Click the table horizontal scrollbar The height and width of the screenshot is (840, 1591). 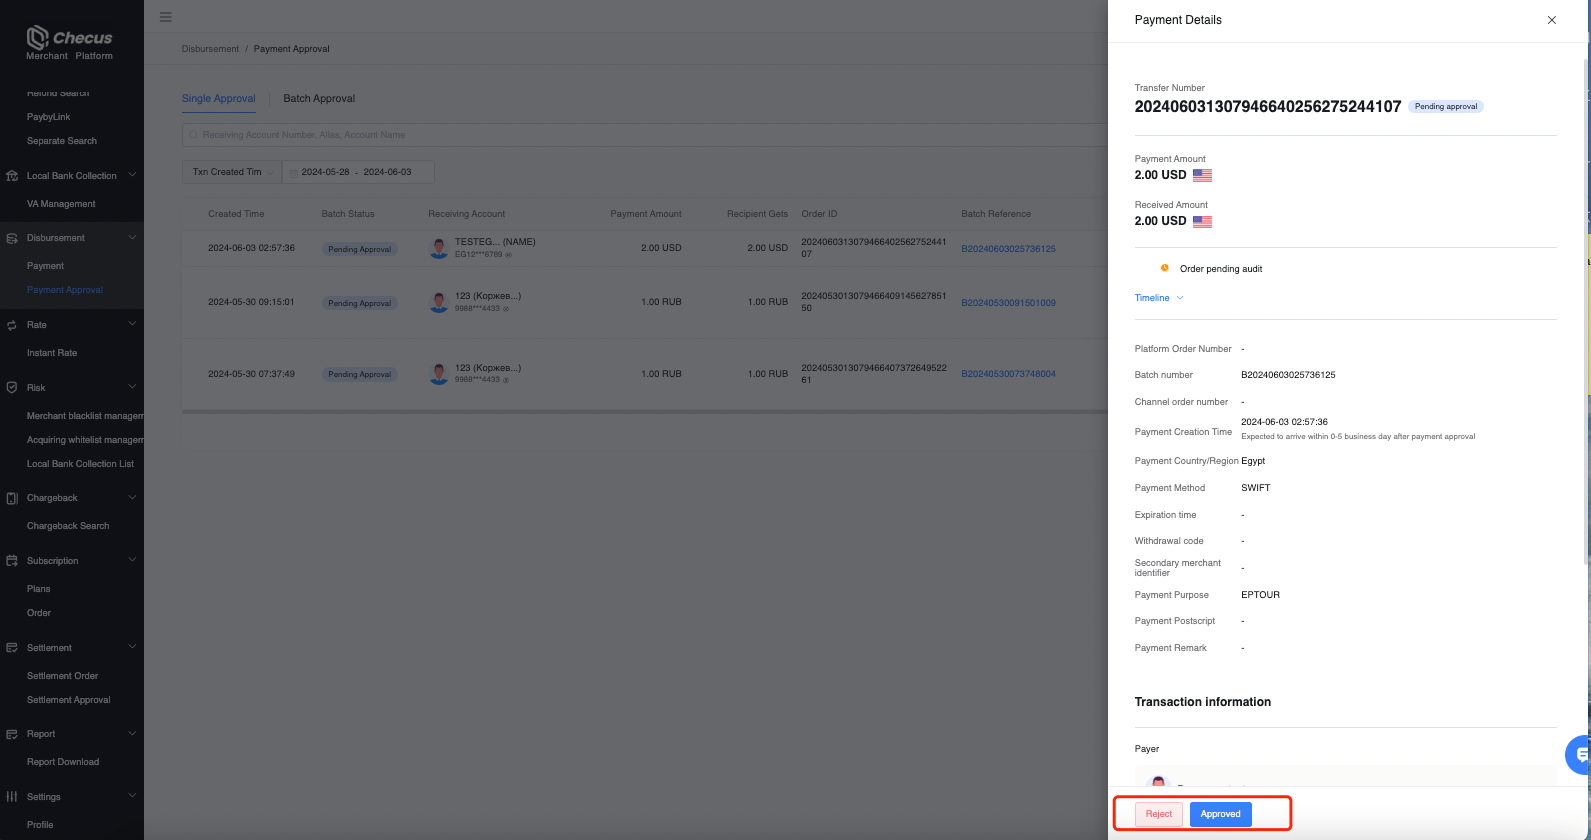click(x=645, y=411)
